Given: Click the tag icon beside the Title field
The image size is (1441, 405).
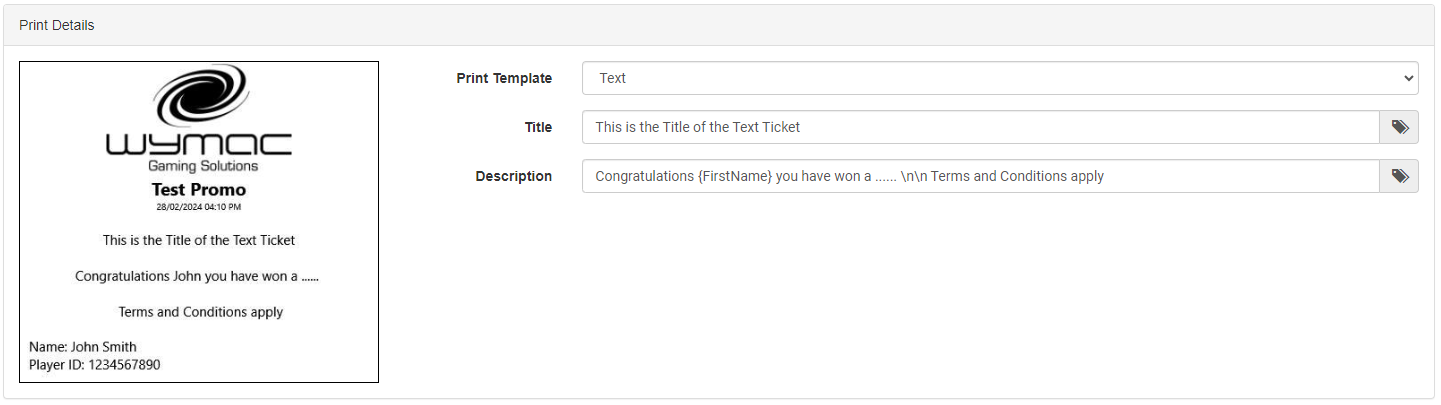Looking at the screenshot, I should (x=1399, y=127).
